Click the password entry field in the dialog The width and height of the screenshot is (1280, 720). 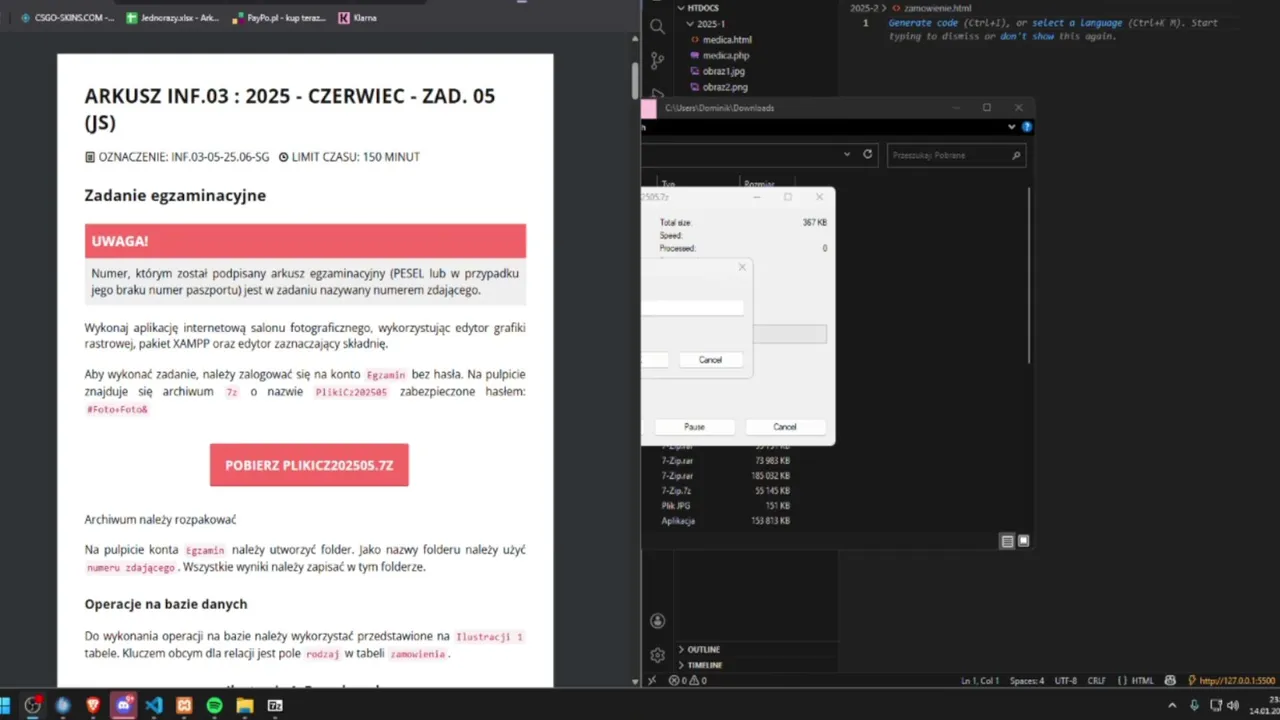click(x=693, y=308)
